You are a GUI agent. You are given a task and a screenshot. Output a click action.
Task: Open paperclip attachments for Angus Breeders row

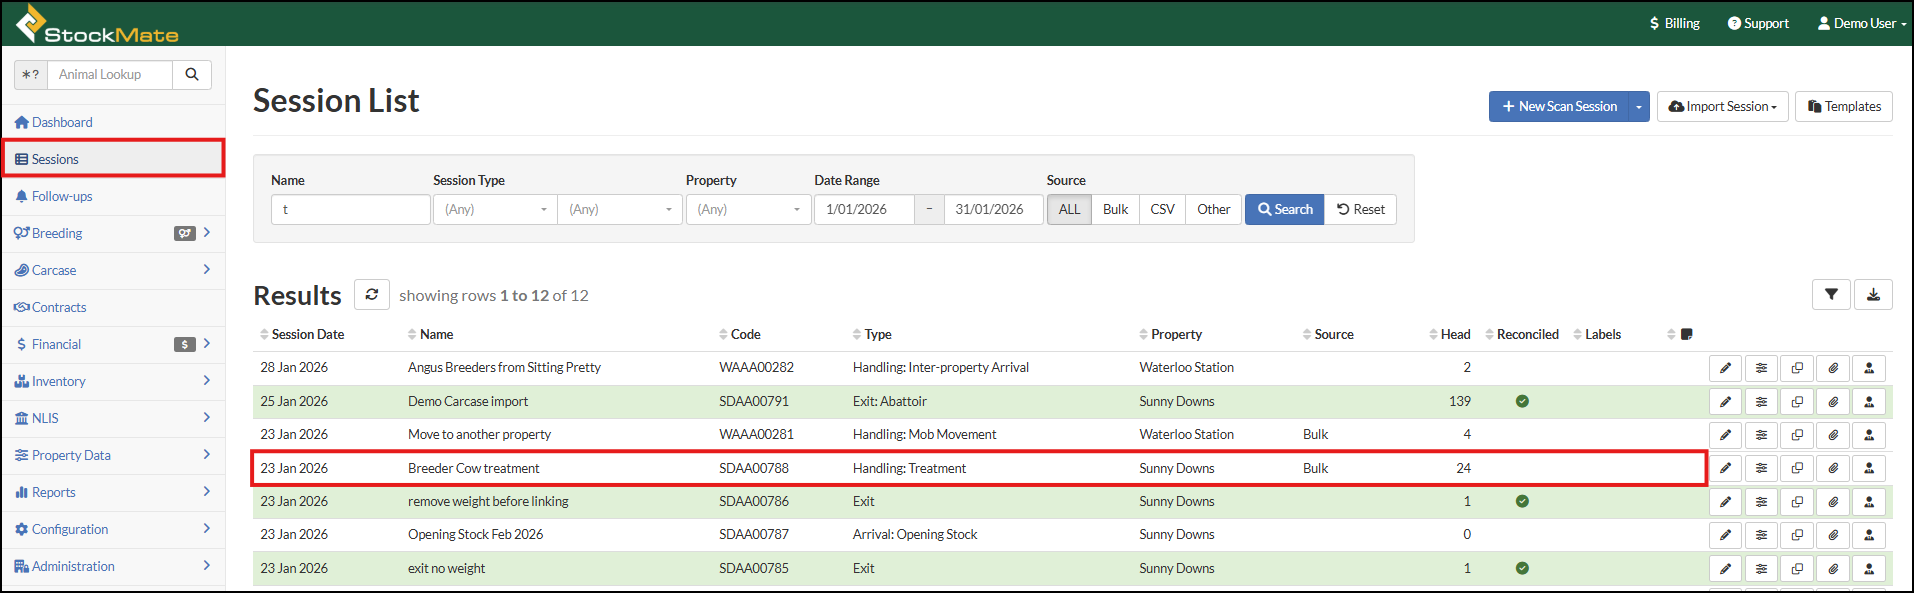[1833, 368]
